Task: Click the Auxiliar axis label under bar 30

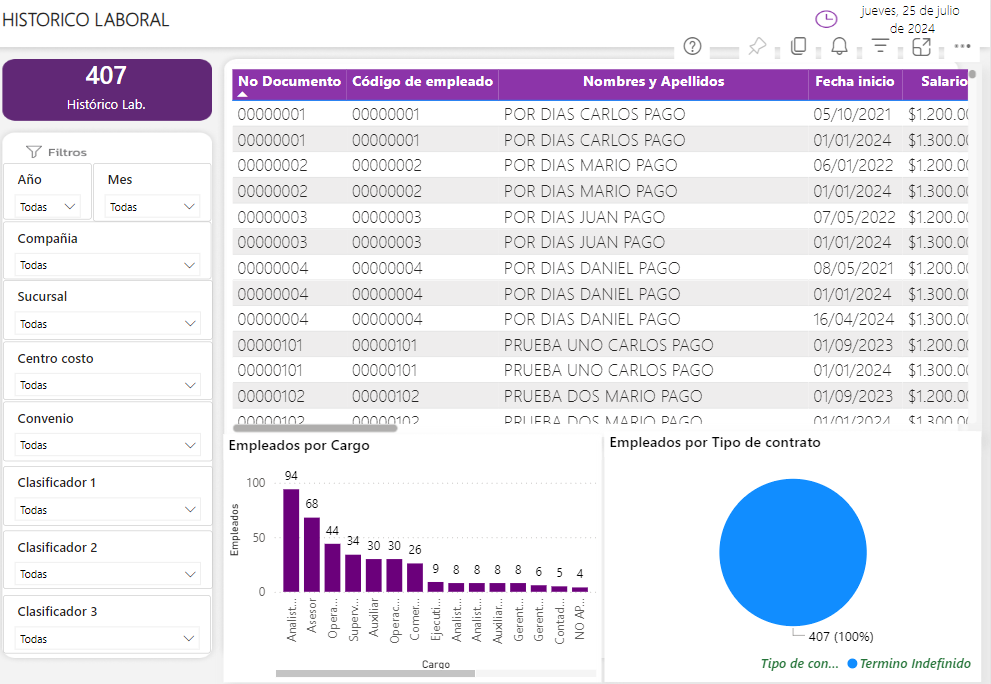Action: (x=374, y=617)
